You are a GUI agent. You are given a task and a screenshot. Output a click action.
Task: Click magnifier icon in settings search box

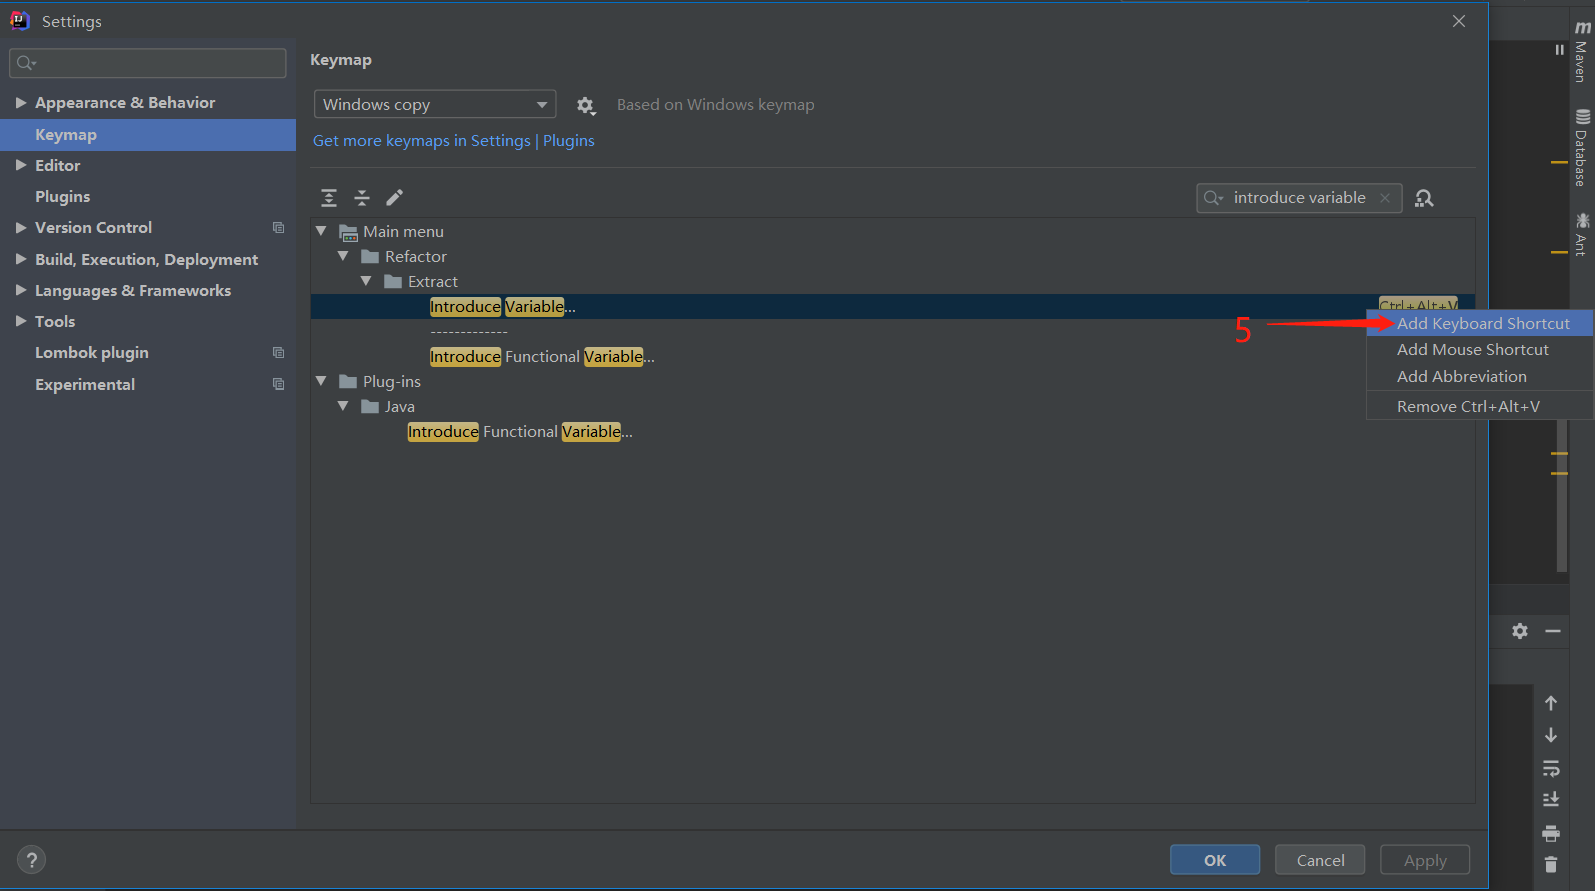click(26, 63)
